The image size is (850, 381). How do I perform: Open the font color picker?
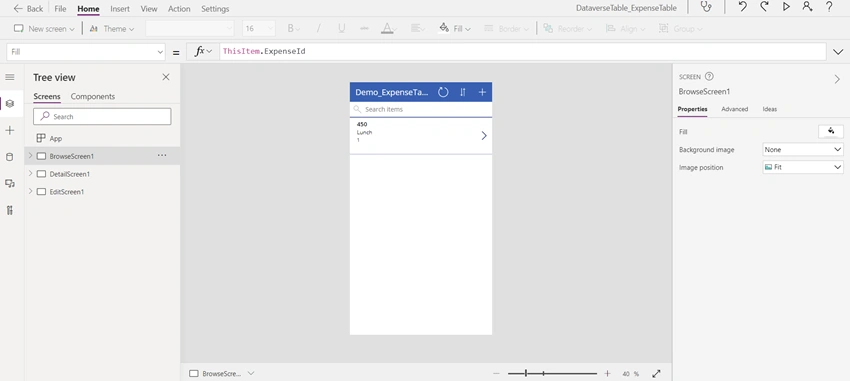tap(389, 29)
